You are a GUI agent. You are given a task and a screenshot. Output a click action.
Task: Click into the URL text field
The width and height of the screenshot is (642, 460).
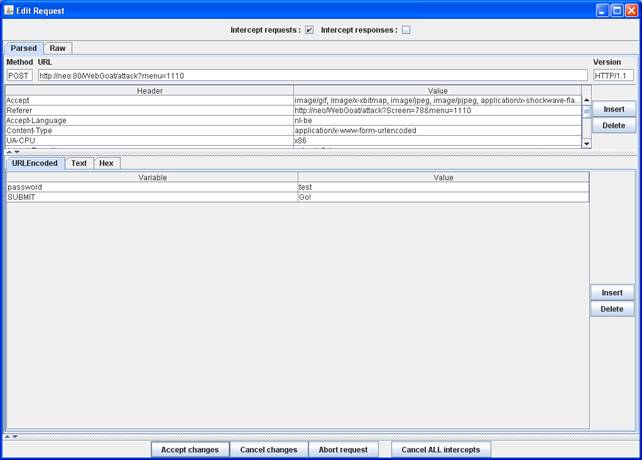[312, 75]
